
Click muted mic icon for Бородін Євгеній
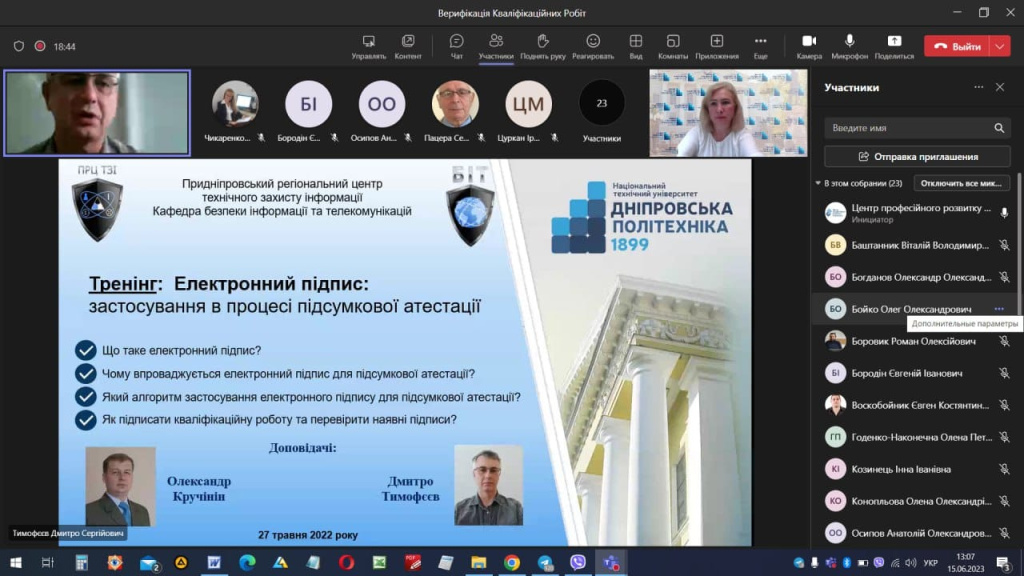tap(1004, 373)
